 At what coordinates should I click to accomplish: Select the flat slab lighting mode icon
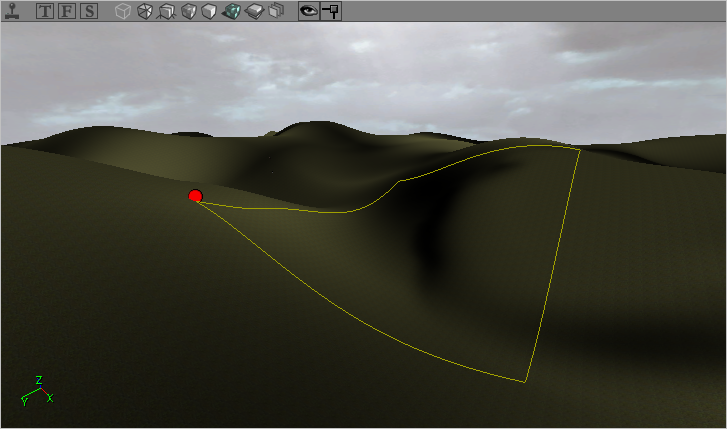254,12
